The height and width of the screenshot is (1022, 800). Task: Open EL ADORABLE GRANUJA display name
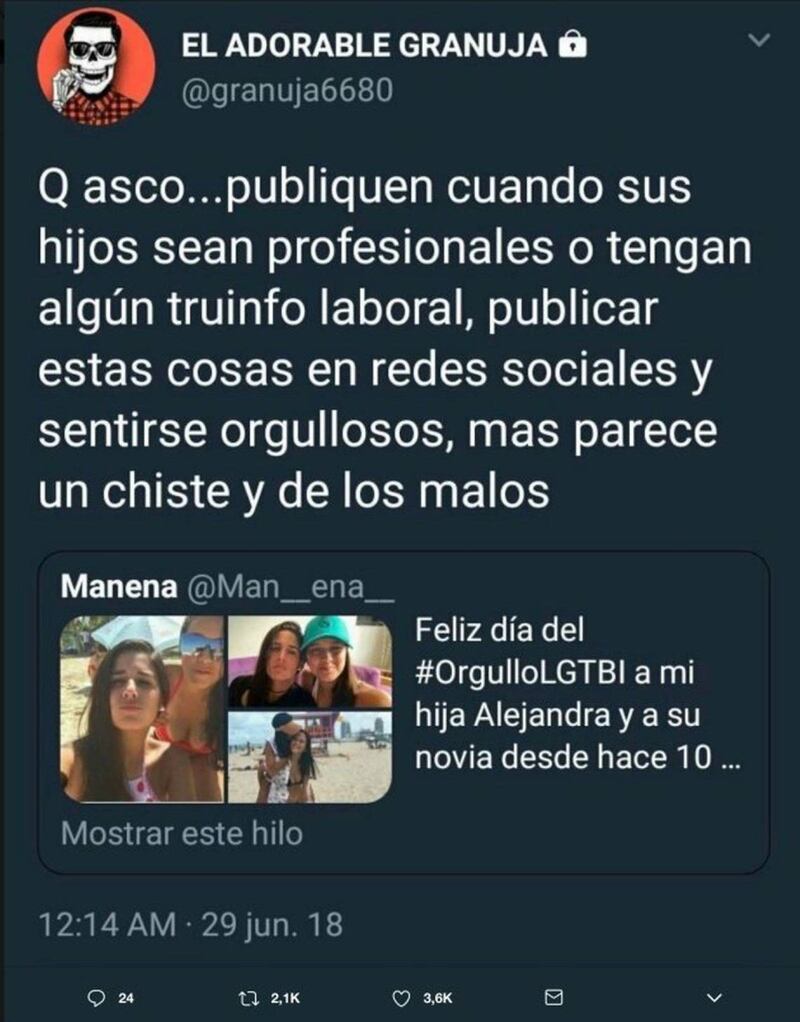click(x=364, y=45)
